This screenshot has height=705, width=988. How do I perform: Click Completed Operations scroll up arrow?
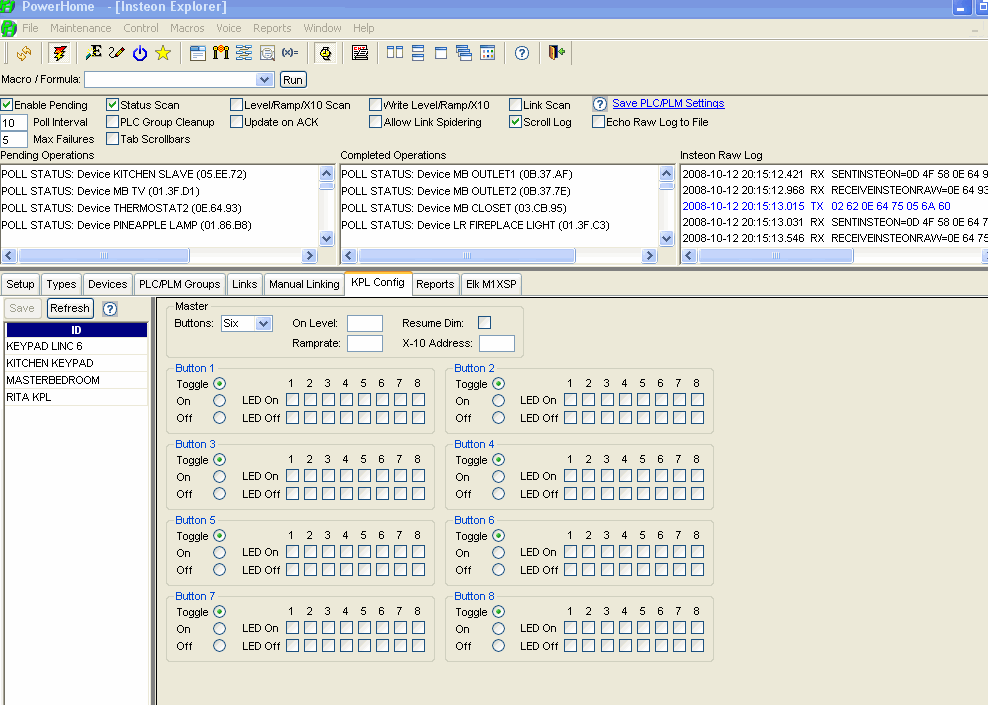[x=667, y=173]
